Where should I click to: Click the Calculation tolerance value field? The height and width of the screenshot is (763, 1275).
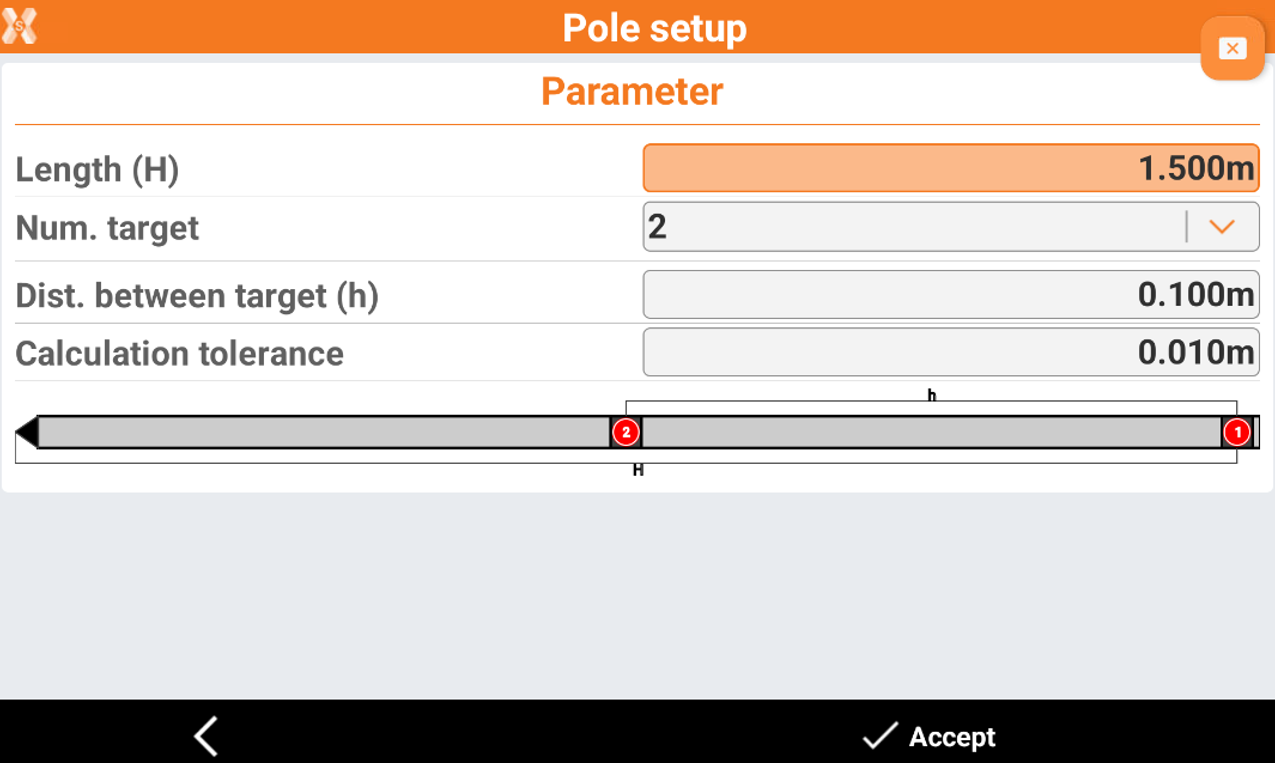coord(950,352)
